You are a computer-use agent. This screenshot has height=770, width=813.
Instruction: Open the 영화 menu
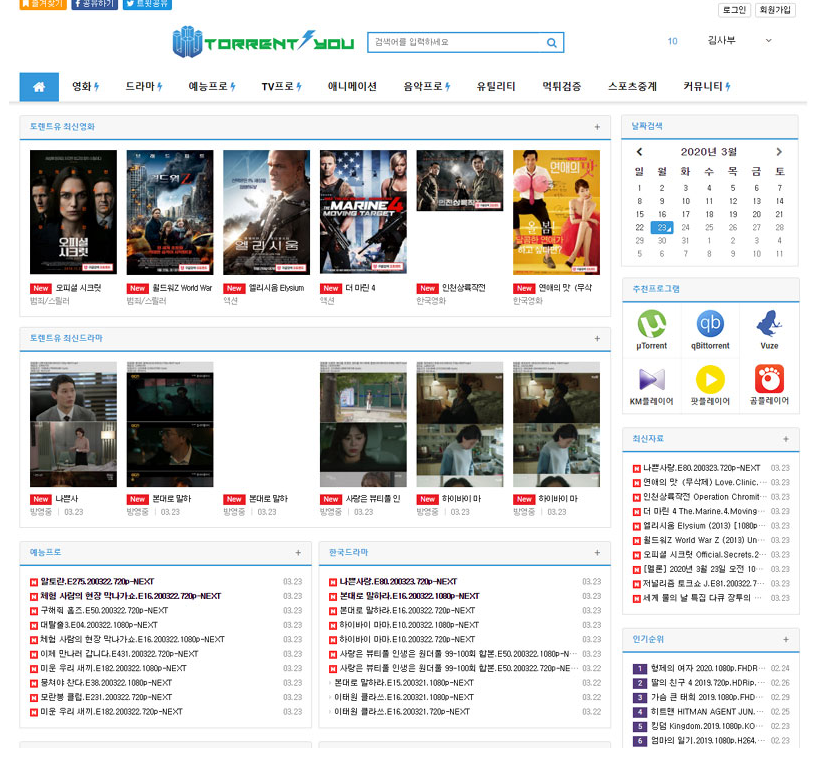[x=86, y=87]
